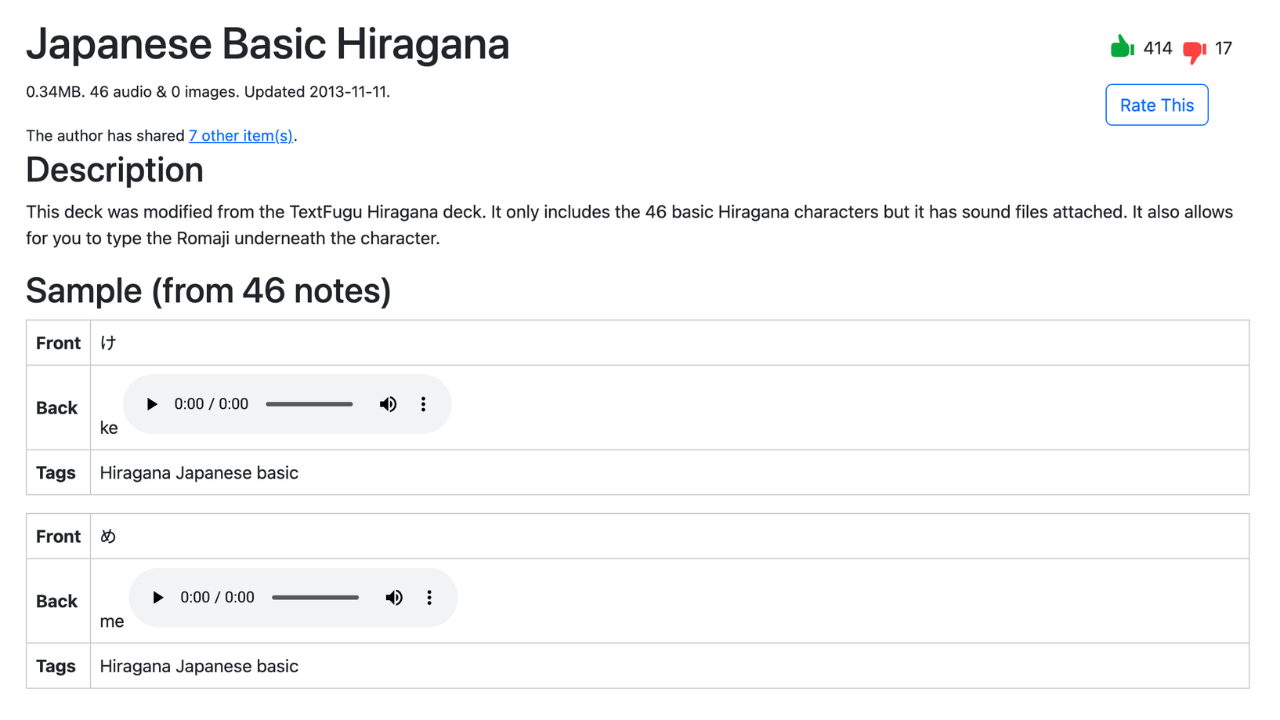Image resolution: width=1280 pixels, height=720 pixels.
Task: Mute the 'me' audio player volume
Action: [x=394, y=597]
